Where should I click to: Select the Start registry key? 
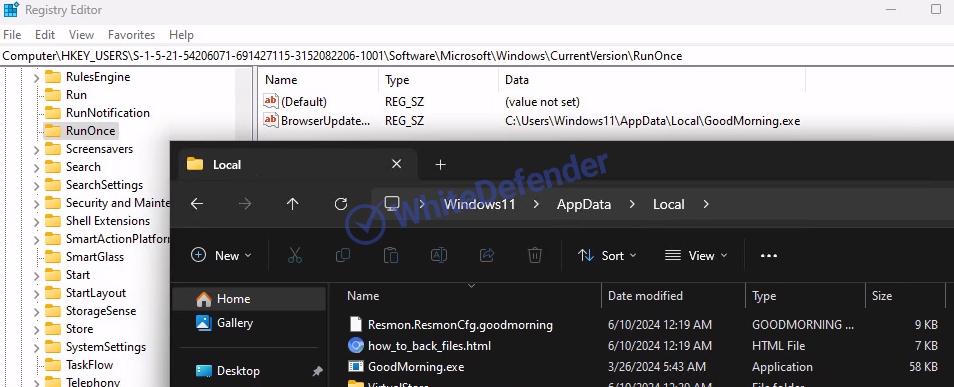78,275
